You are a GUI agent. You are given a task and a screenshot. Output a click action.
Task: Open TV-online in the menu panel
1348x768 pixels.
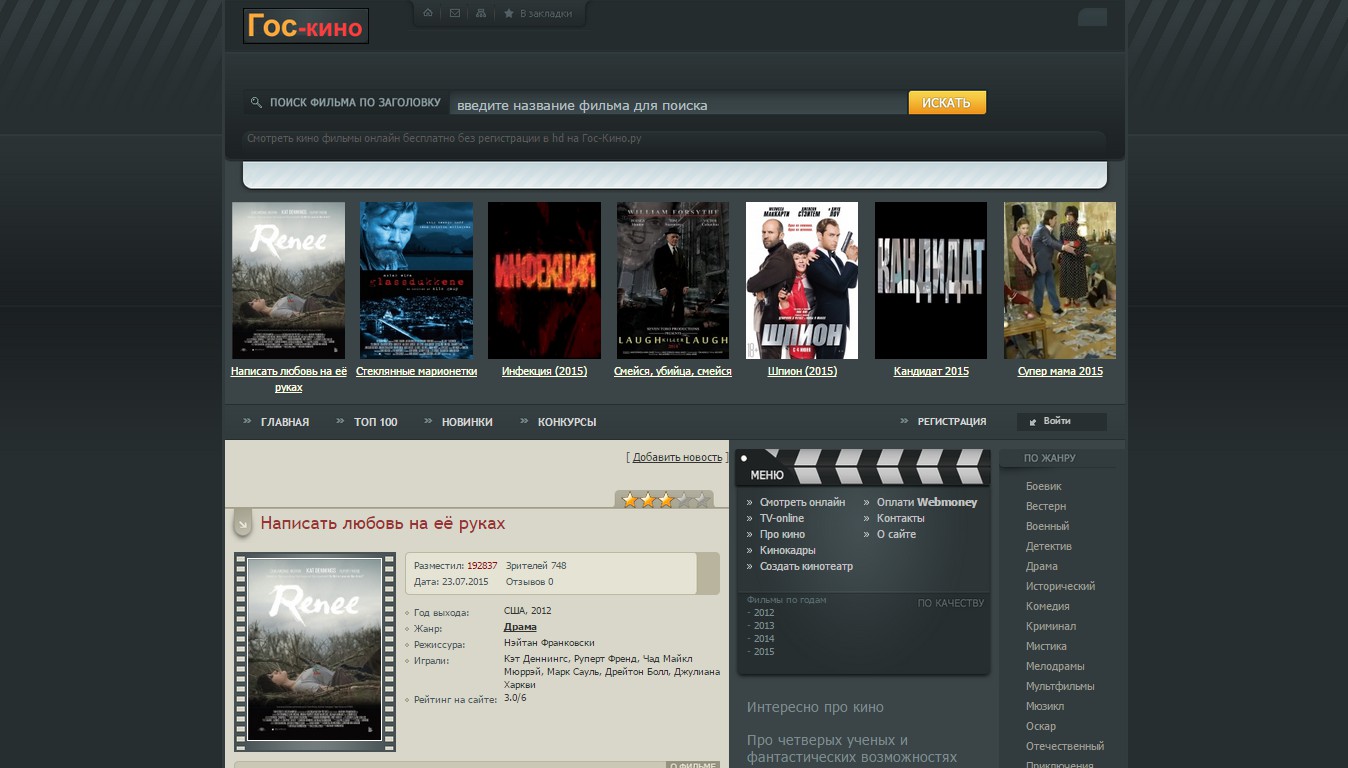point(782,518)
